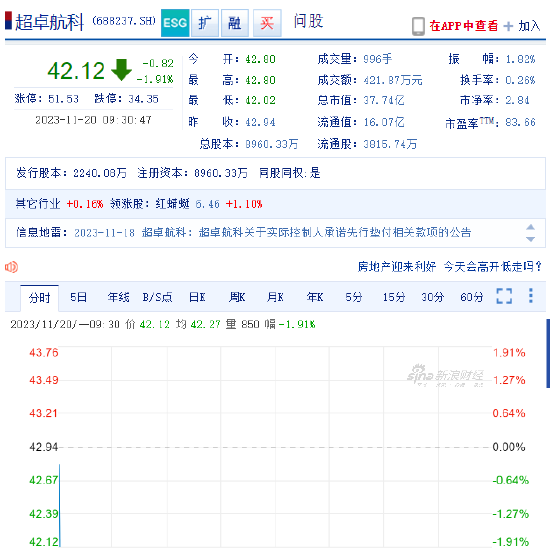Switch to the 日K chart tab
550x550 pixels.
pyautogui.click(x=197, y=297)
